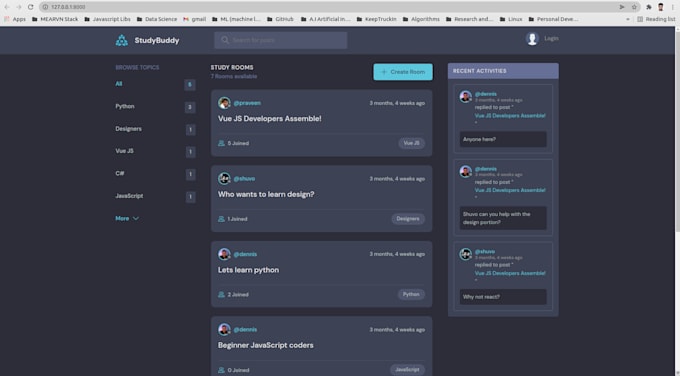Click @shuvo username on design room
This screenshot has height=376, width=680.
pyautogui.click(x=244, y=179)
